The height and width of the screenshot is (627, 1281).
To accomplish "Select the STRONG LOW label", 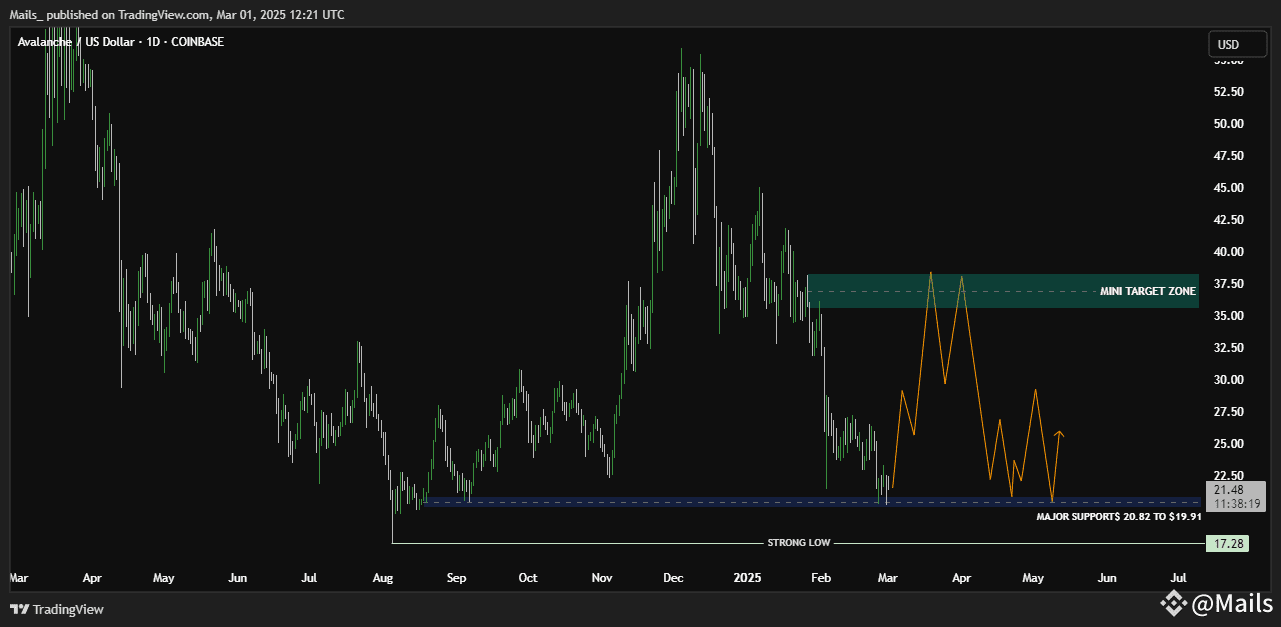I will [x=798, y=543].
